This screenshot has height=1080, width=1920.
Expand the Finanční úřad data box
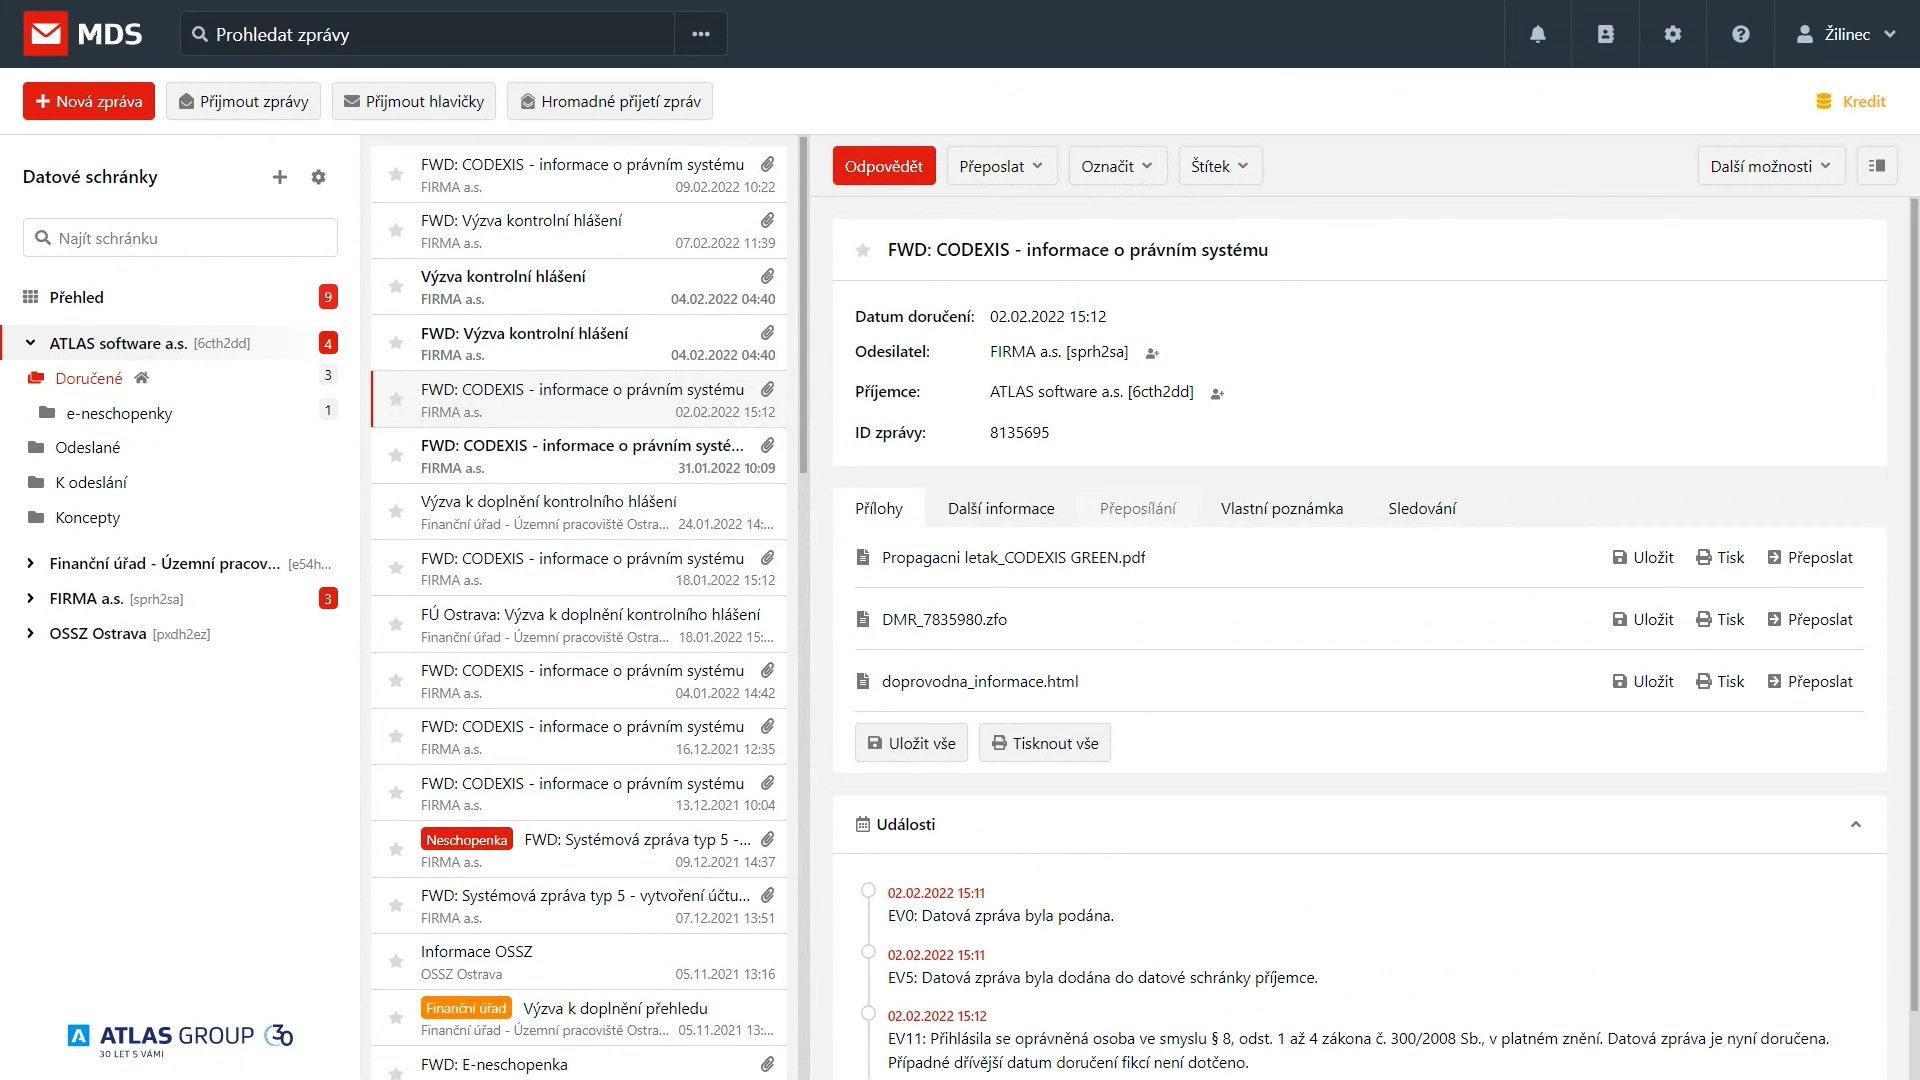pyautogui.click(x=30, y=563)
